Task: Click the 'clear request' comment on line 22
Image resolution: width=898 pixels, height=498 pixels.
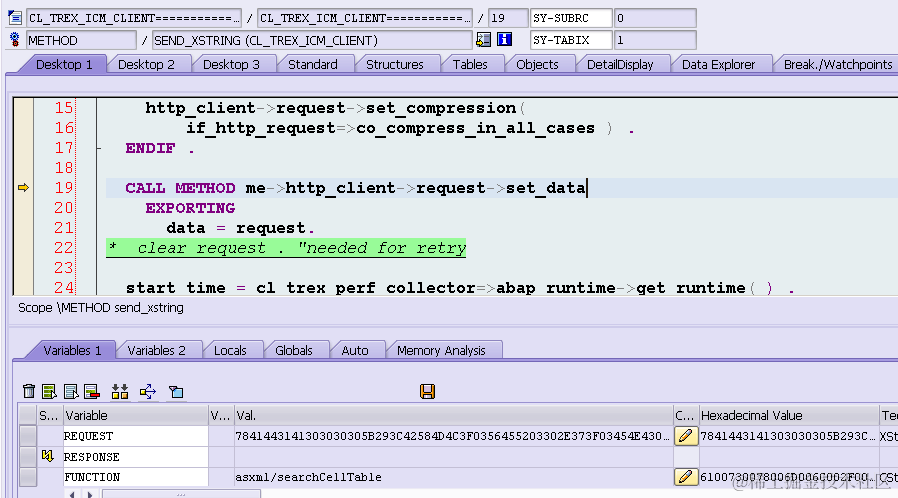Action: (x=286, y=248)
